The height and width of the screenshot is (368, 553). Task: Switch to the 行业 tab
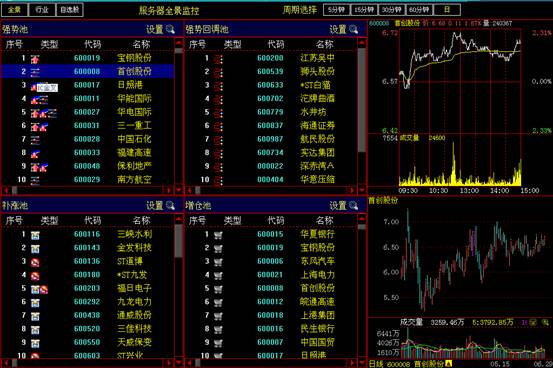pos(42,10)
